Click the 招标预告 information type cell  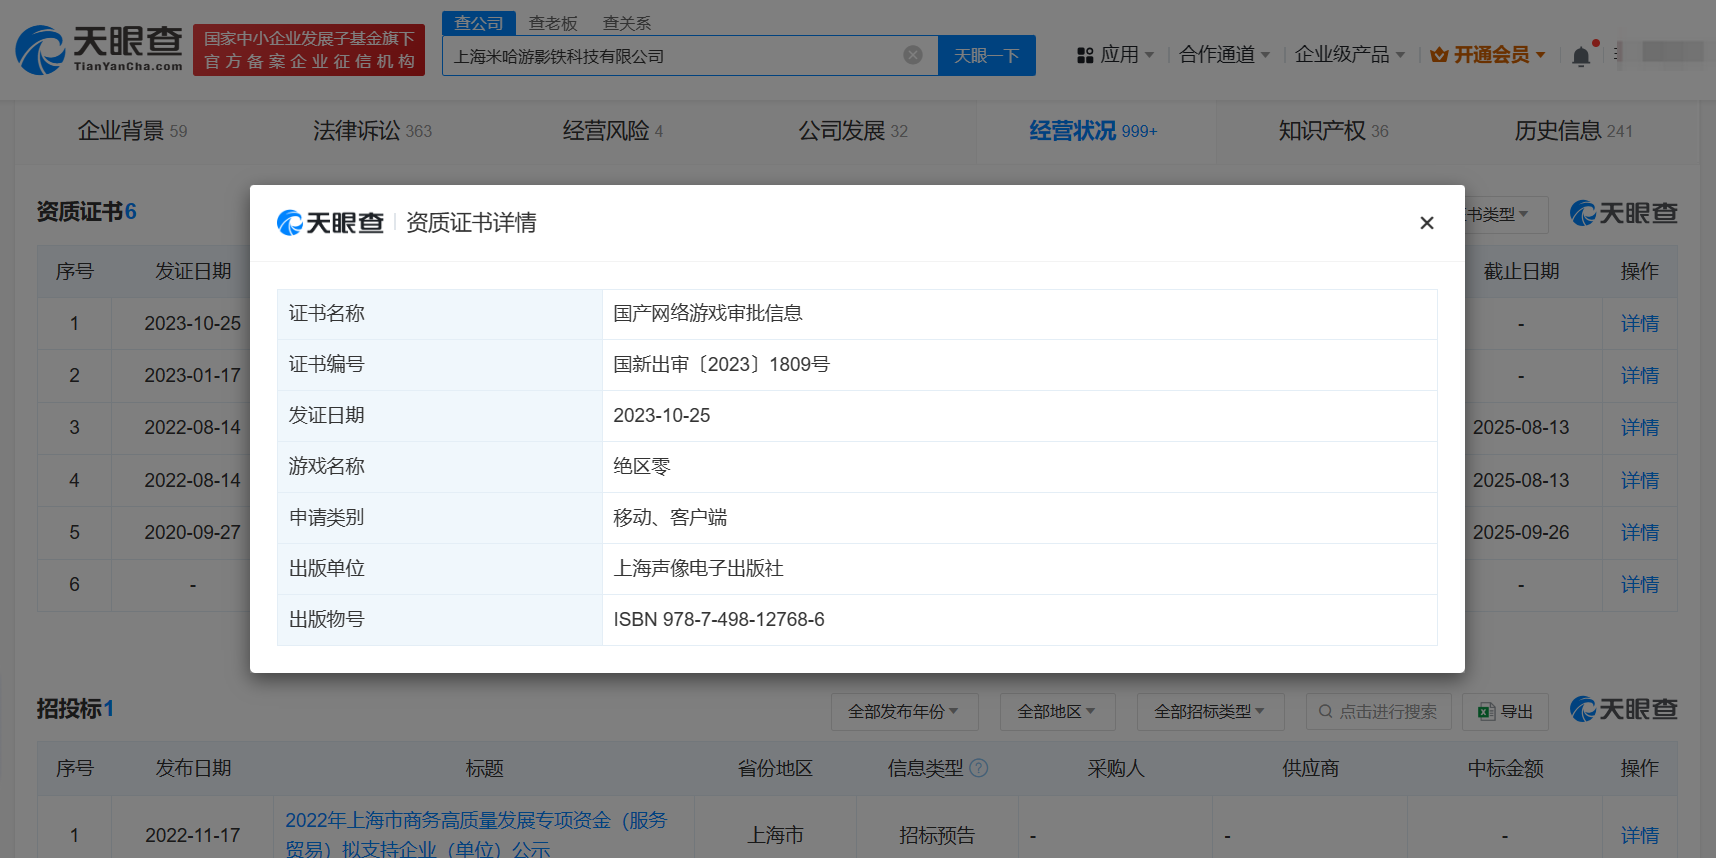click(x=937, y=836)
